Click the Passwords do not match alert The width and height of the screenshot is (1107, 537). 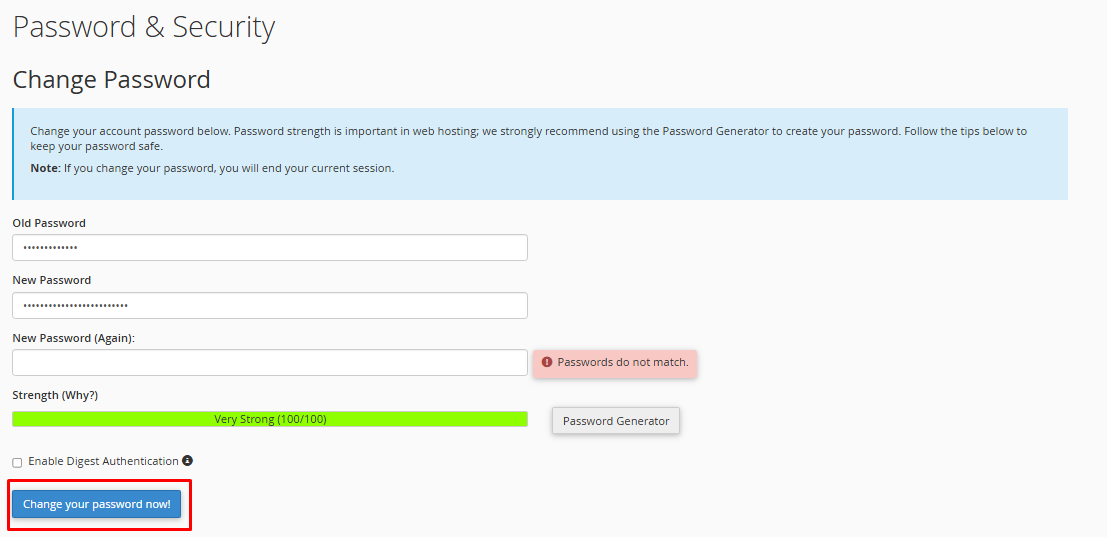coord(615,363)
